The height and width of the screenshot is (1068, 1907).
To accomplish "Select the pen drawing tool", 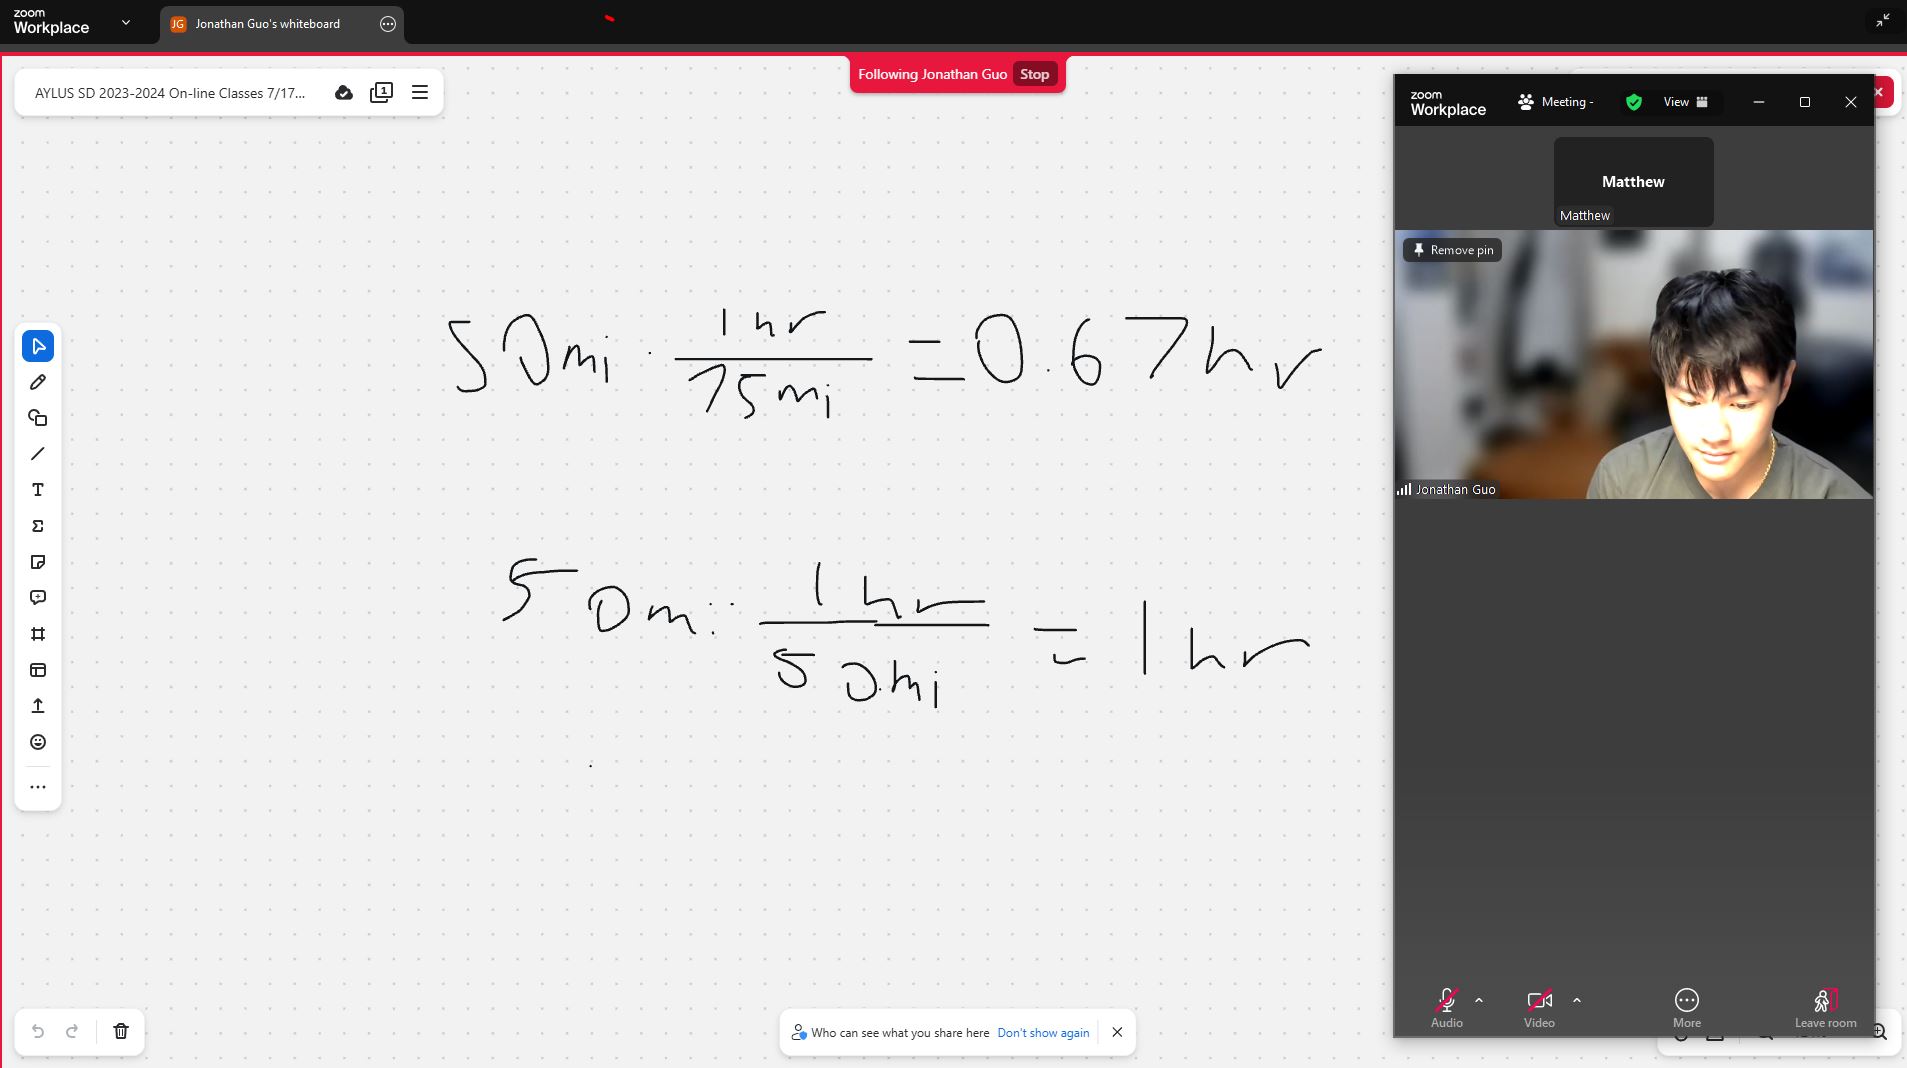I will click(x=38, y=382).
